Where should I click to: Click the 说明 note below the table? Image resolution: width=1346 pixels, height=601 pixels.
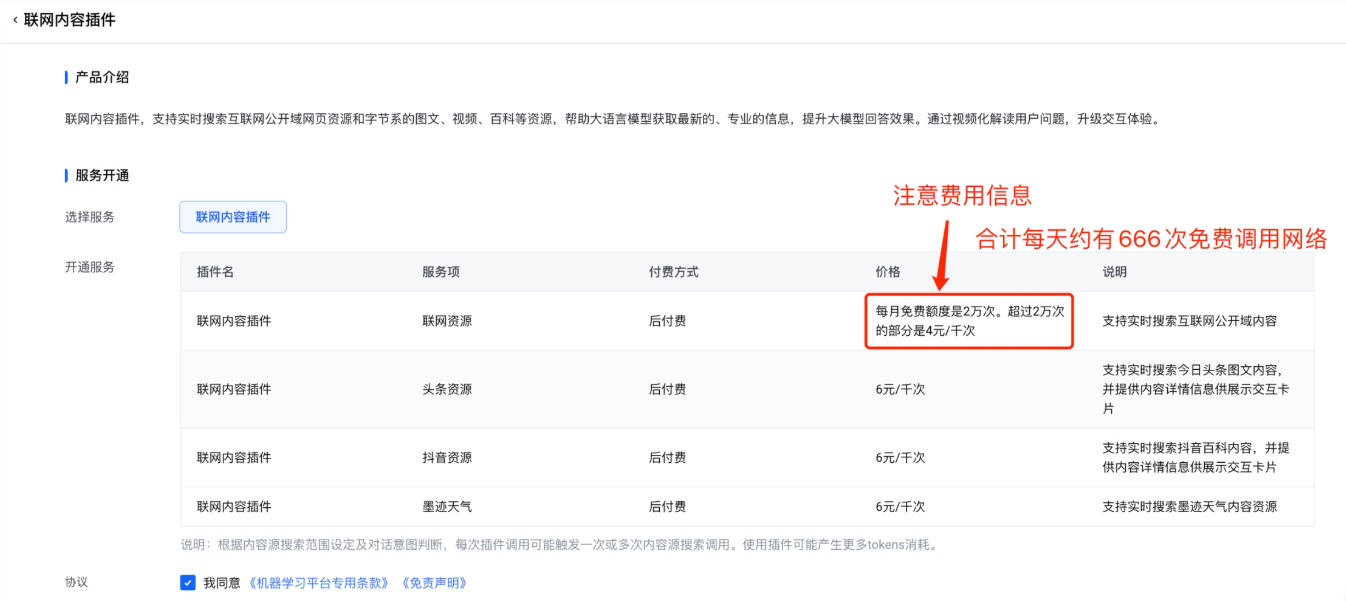(x=558, y=545)
